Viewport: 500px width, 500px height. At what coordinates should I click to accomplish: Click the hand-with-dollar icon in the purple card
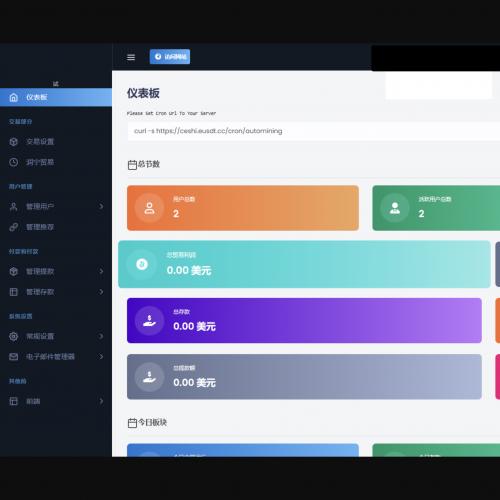pos(149,321)
